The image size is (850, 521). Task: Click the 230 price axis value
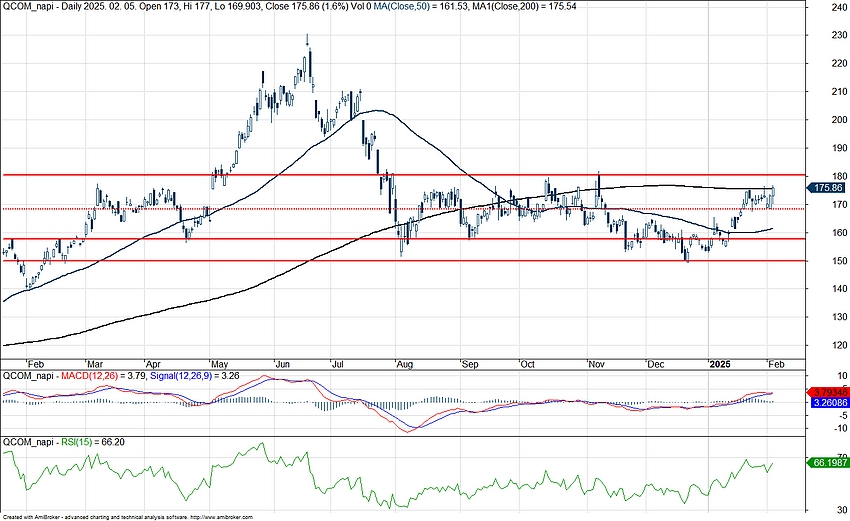[x=839, y=35]
